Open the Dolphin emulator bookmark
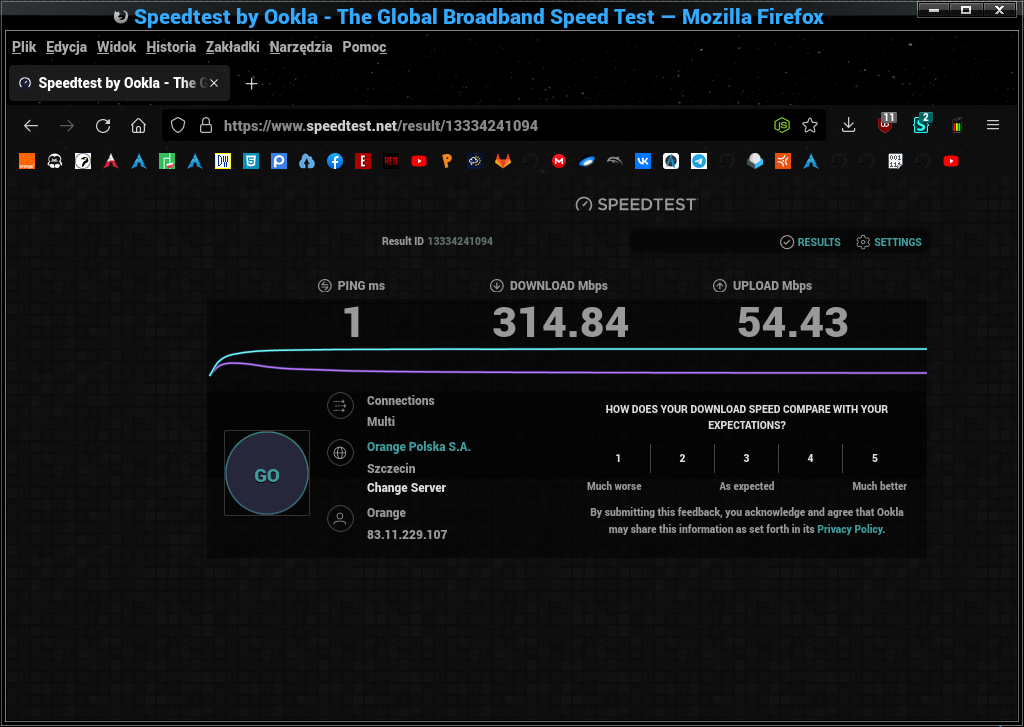This screenshot has width=1024, height=727. click(615, 161)
